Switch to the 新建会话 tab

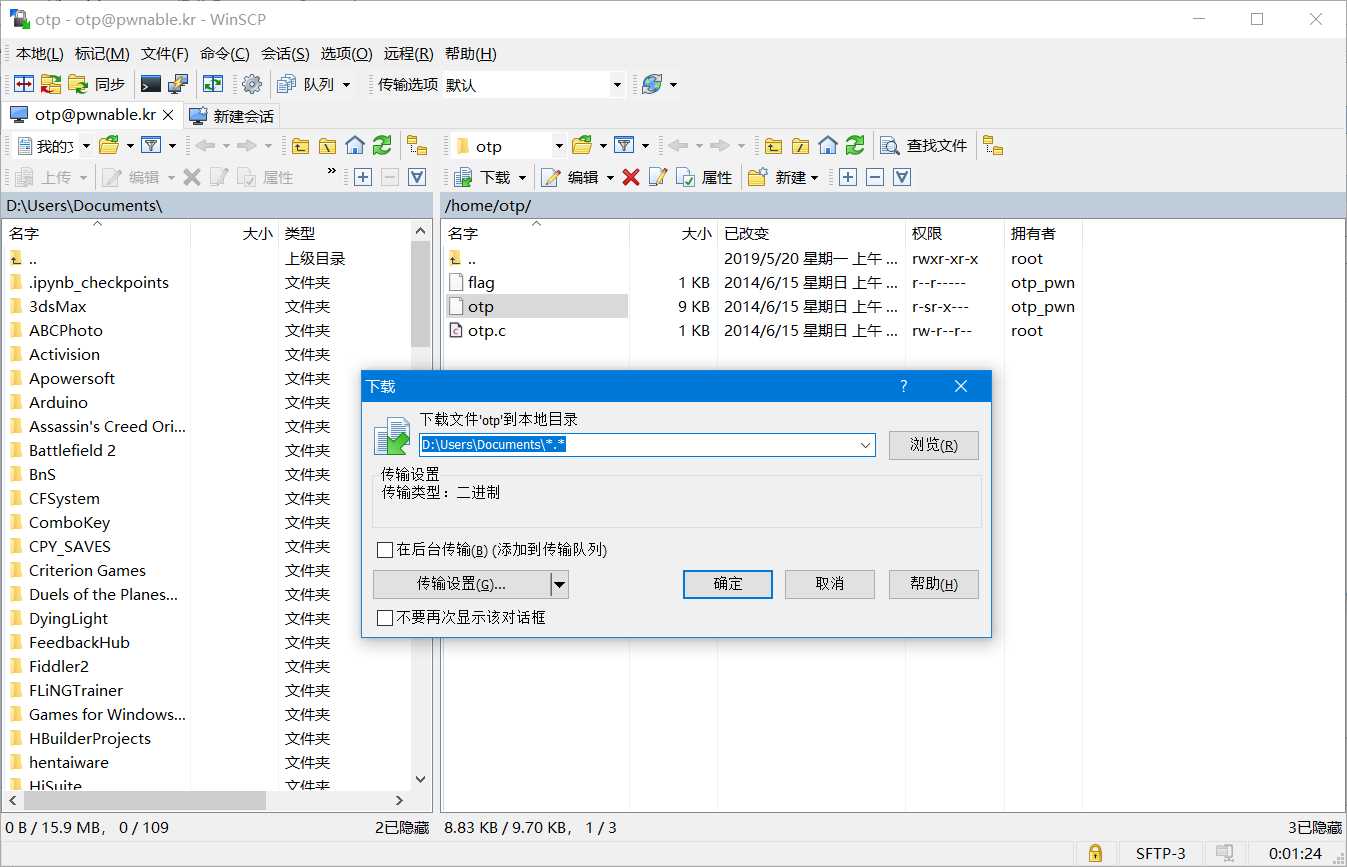[233, 116]
